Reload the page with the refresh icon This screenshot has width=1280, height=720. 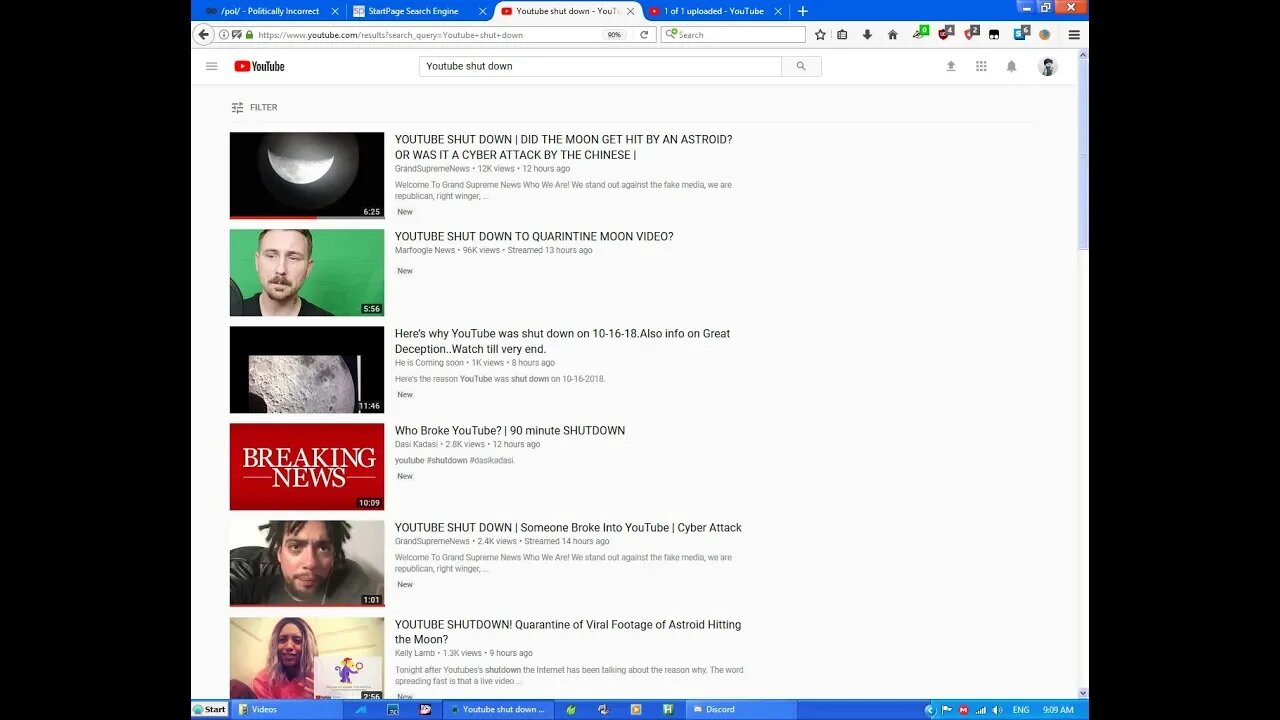(x=644, y=34)
